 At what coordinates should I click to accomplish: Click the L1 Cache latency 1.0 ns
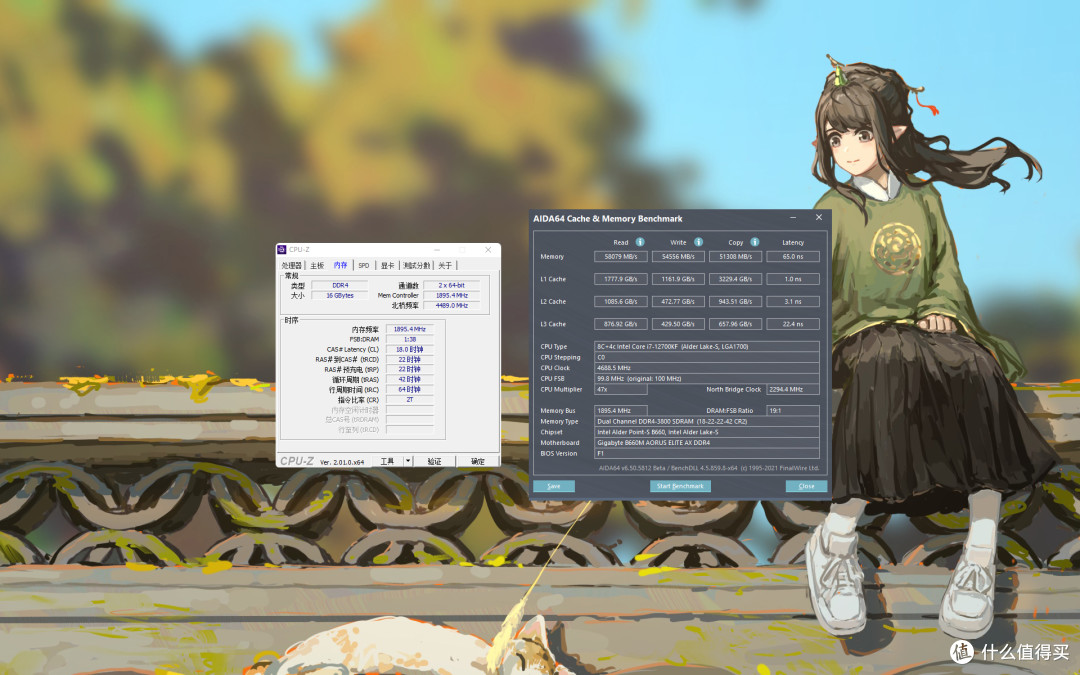(793, 279)
